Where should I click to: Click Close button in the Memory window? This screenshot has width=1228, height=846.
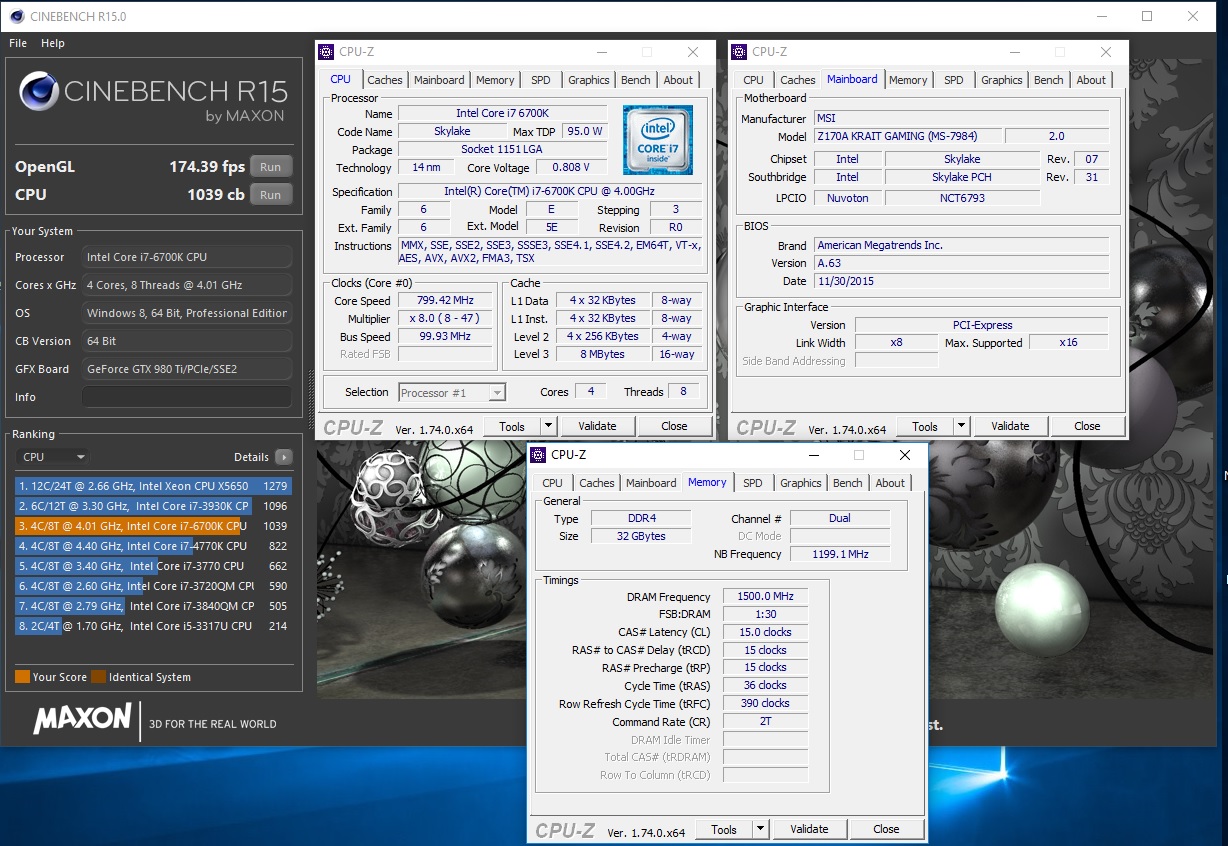886,829
